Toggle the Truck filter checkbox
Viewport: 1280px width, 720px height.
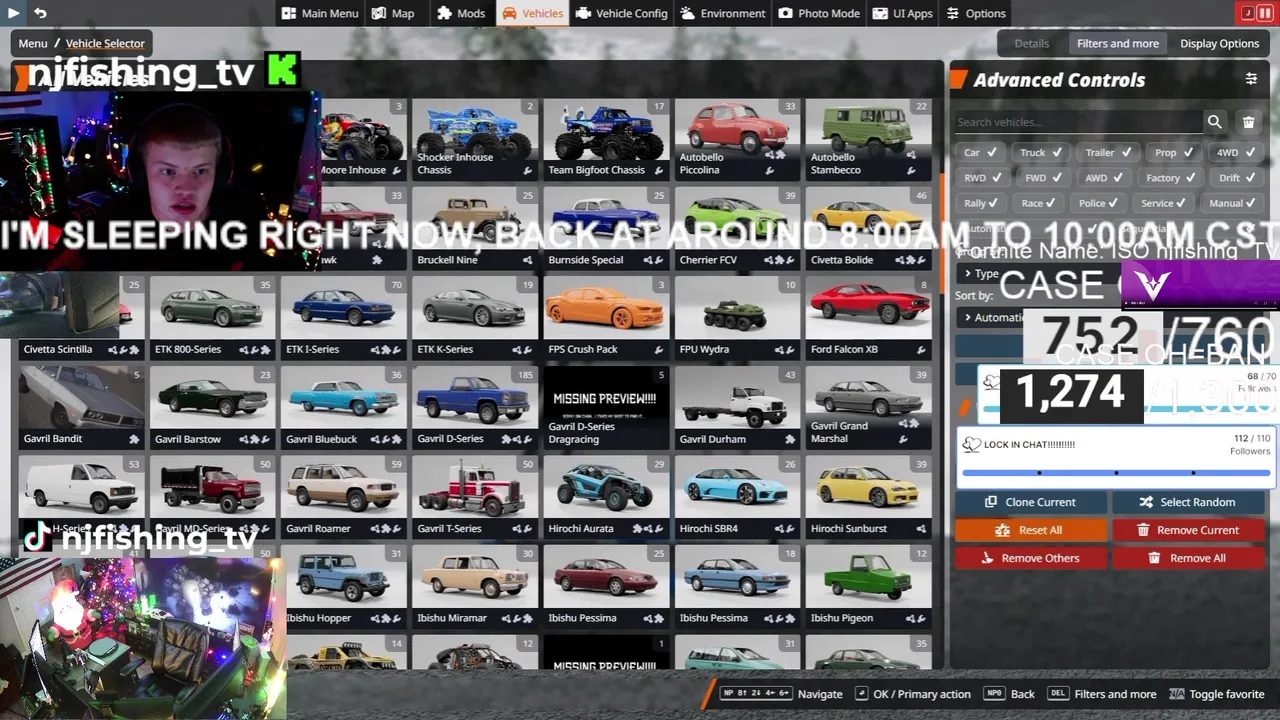pyautogui.click(x=1042, y=152)
